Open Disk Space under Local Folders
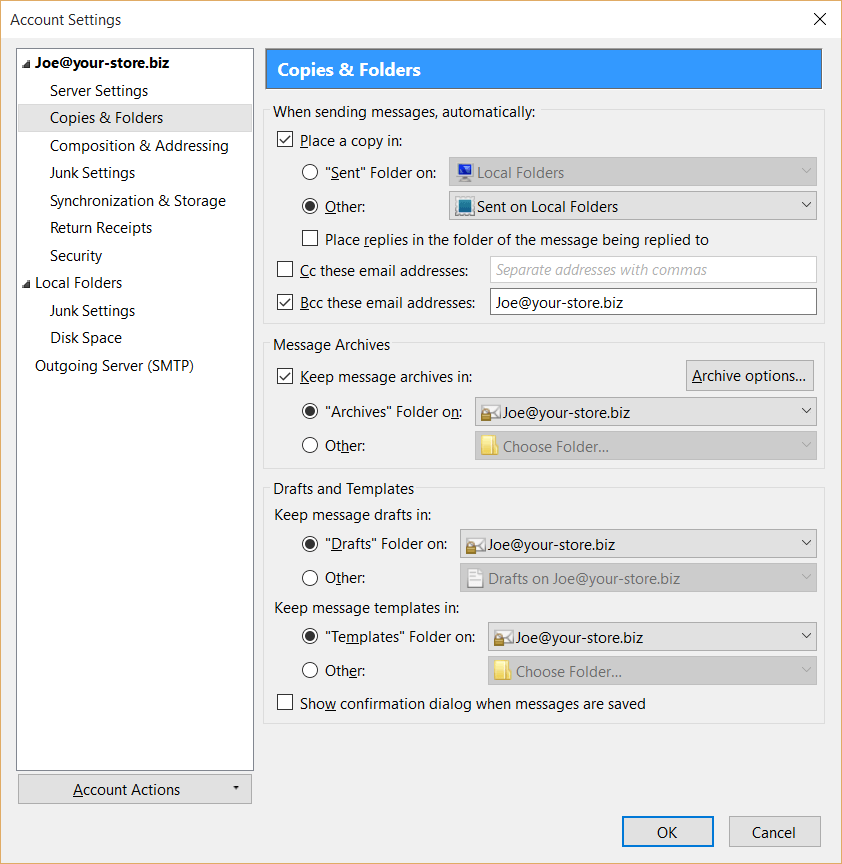The image size is (842, 864). 86,338
